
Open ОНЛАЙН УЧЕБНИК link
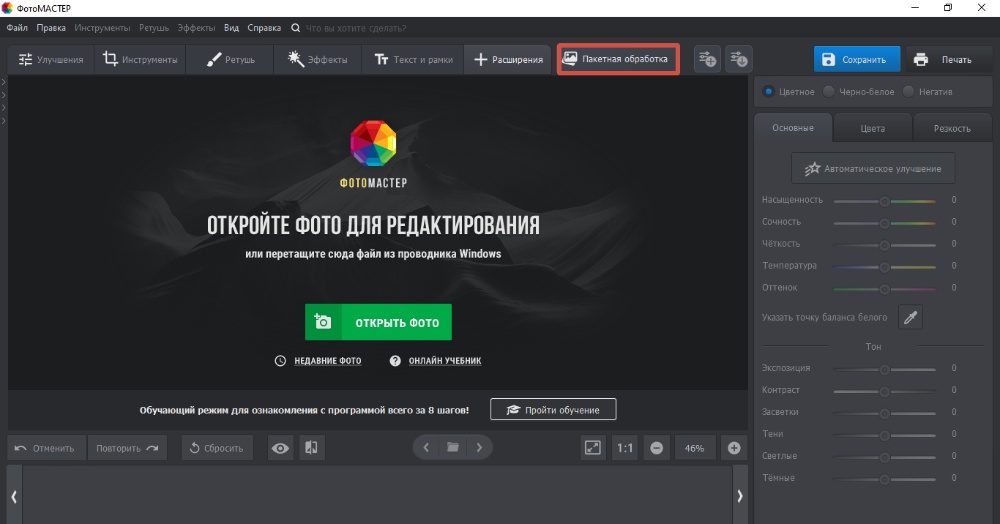(x=445, y=361)
